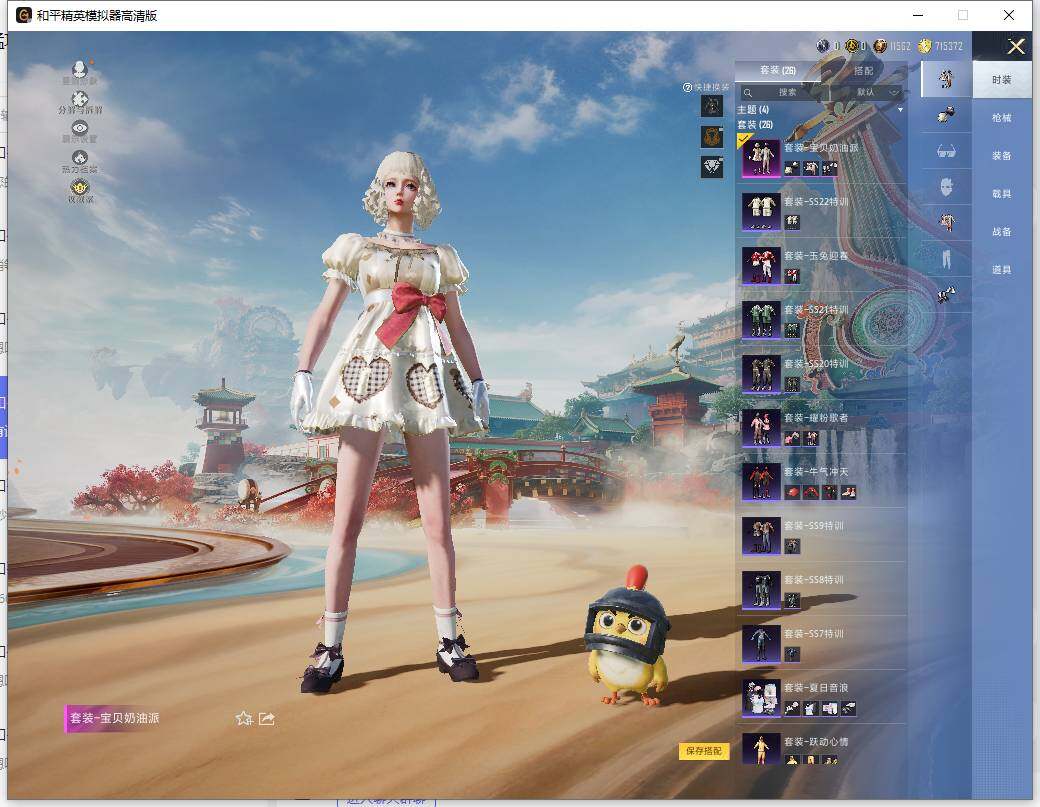Viewport: 1040px width, 807px height.
Task: Select the 套装-SS22特训 outfit thumbnail
Action: (x=761, y=212)
